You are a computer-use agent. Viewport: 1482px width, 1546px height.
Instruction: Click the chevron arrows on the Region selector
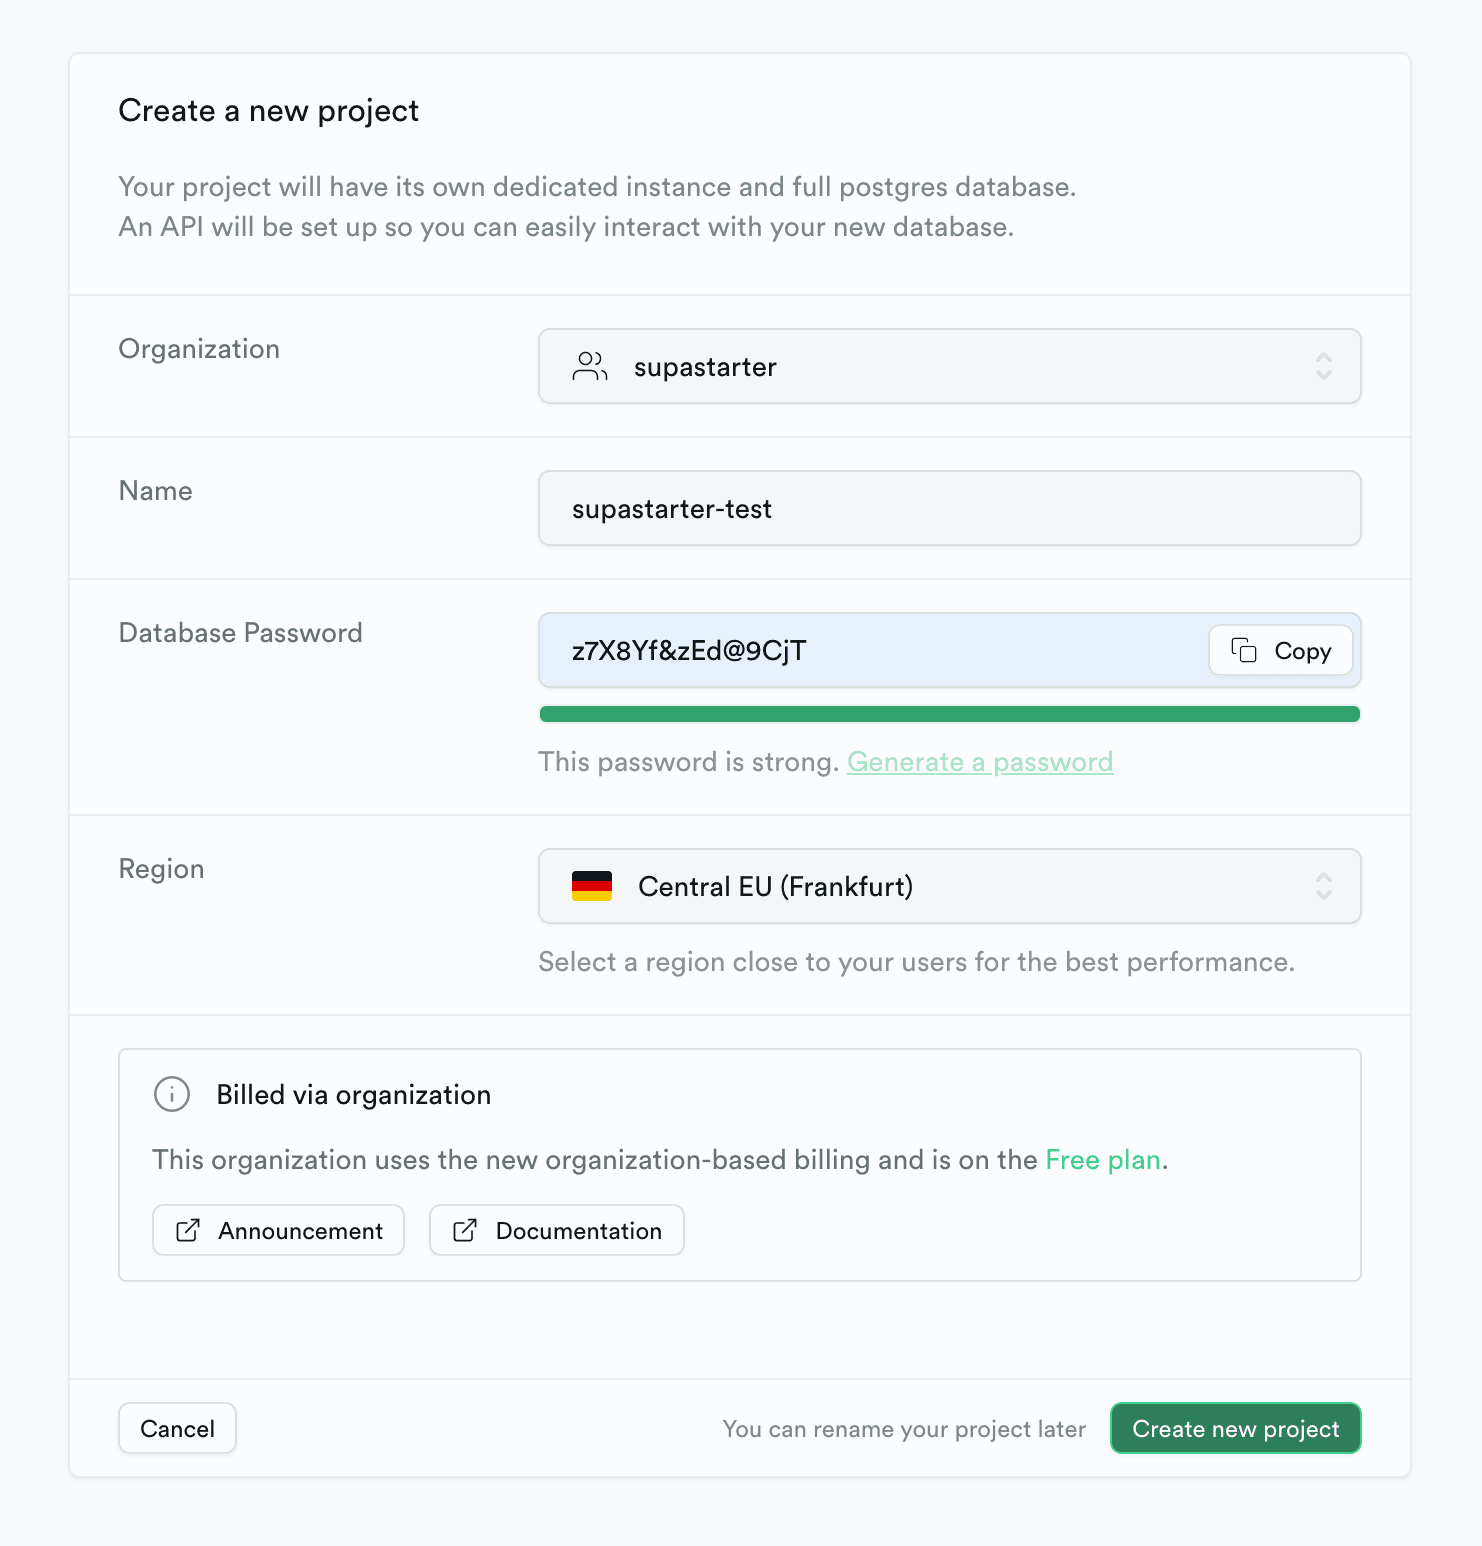1322,886
